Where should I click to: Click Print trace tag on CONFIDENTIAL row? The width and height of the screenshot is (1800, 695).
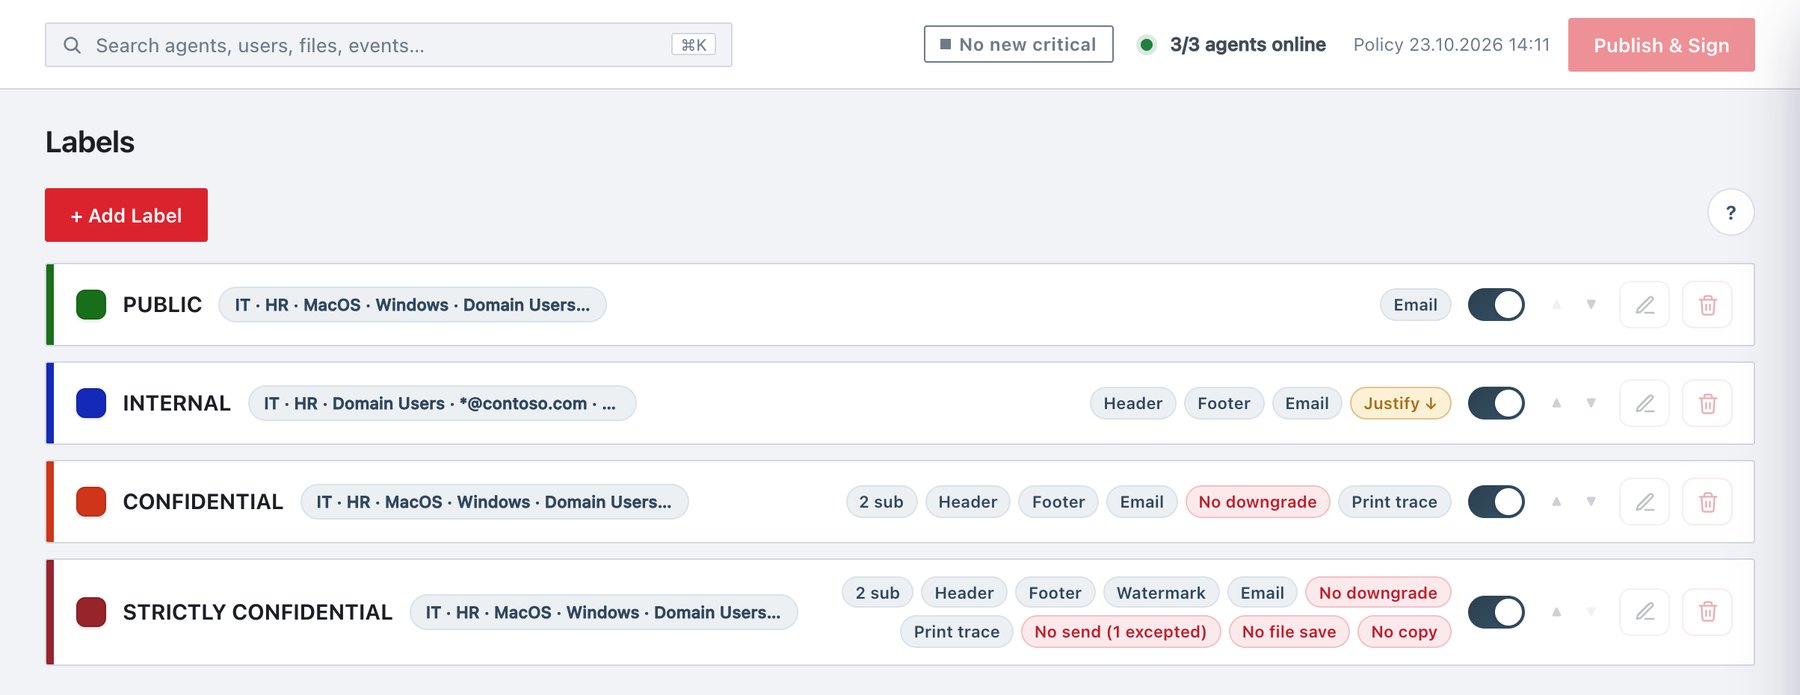1394,502
